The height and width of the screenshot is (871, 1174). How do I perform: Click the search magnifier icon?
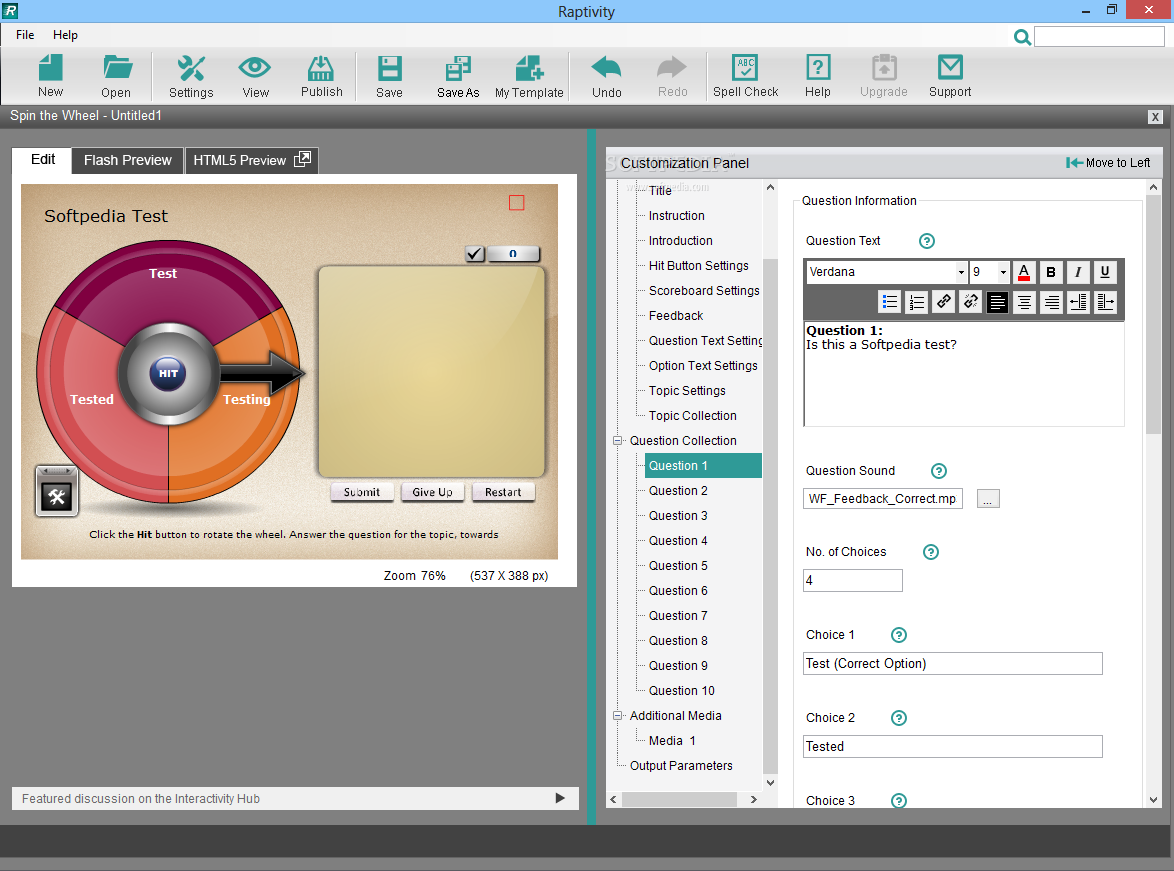pos(1022,37)
